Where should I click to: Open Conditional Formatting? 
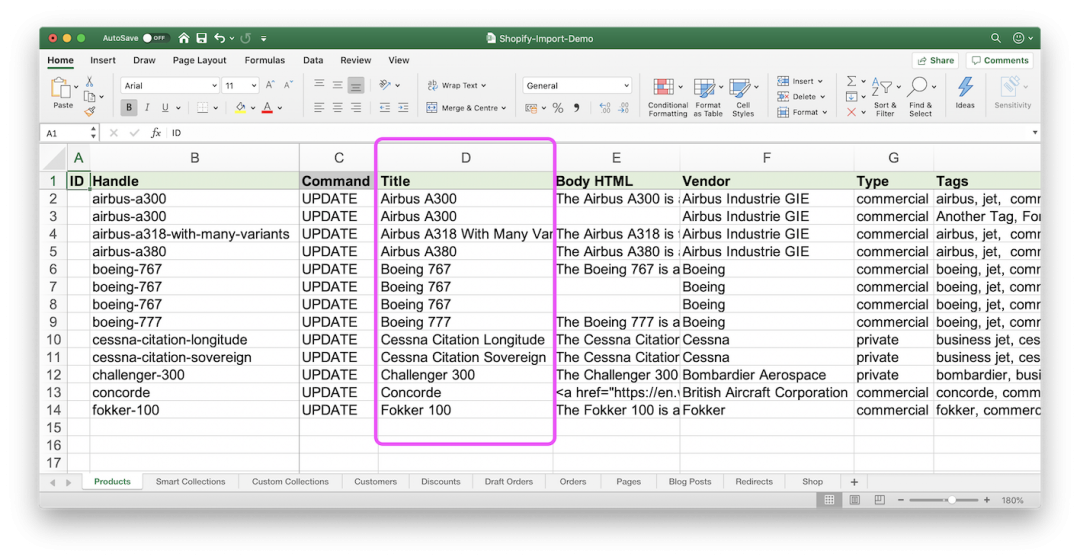[x=667, y=97]
